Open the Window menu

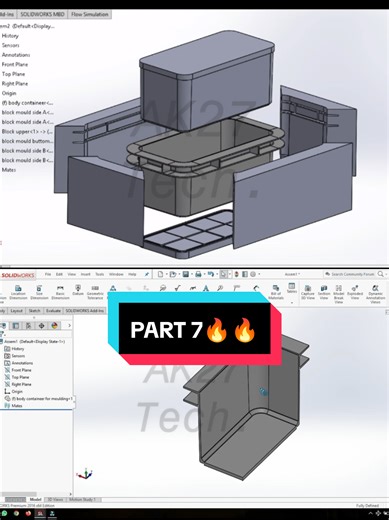click(116, 274)
